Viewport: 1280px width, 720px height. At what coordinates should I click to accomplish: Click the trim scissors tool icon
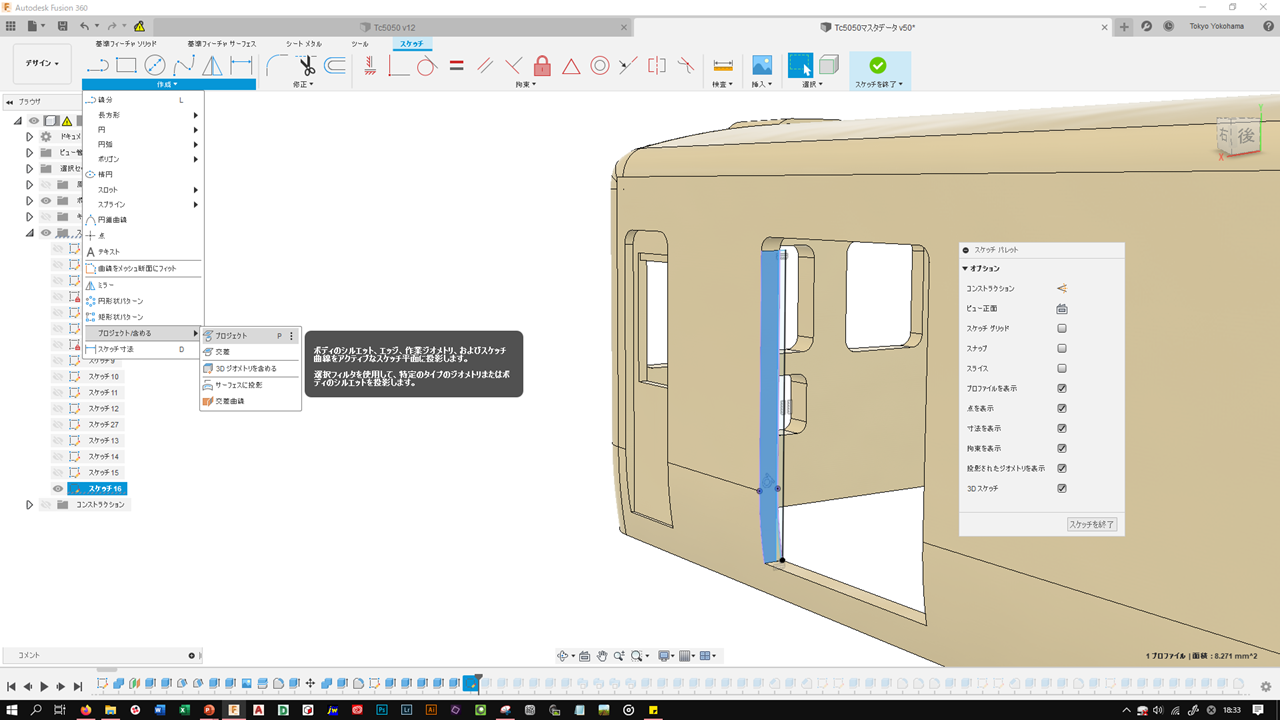pyautogui.click(x=306, y=66)
